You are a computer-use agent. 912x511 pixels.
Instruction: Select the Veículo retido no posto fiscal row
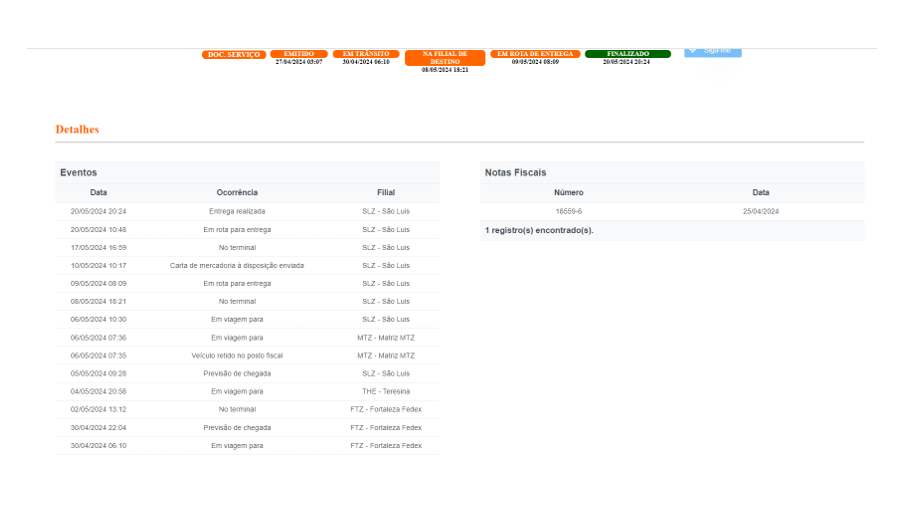(237, 355)
